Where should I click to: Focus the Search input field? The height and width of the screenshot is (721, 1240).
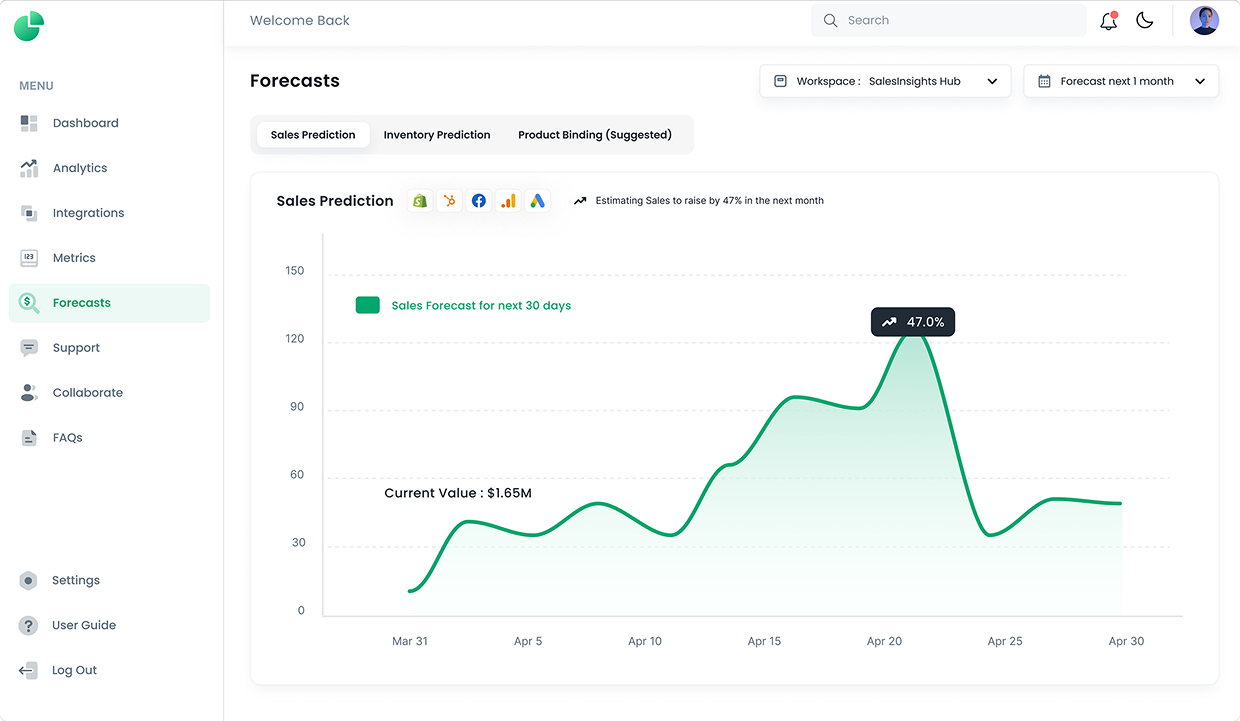pos(960,20)
